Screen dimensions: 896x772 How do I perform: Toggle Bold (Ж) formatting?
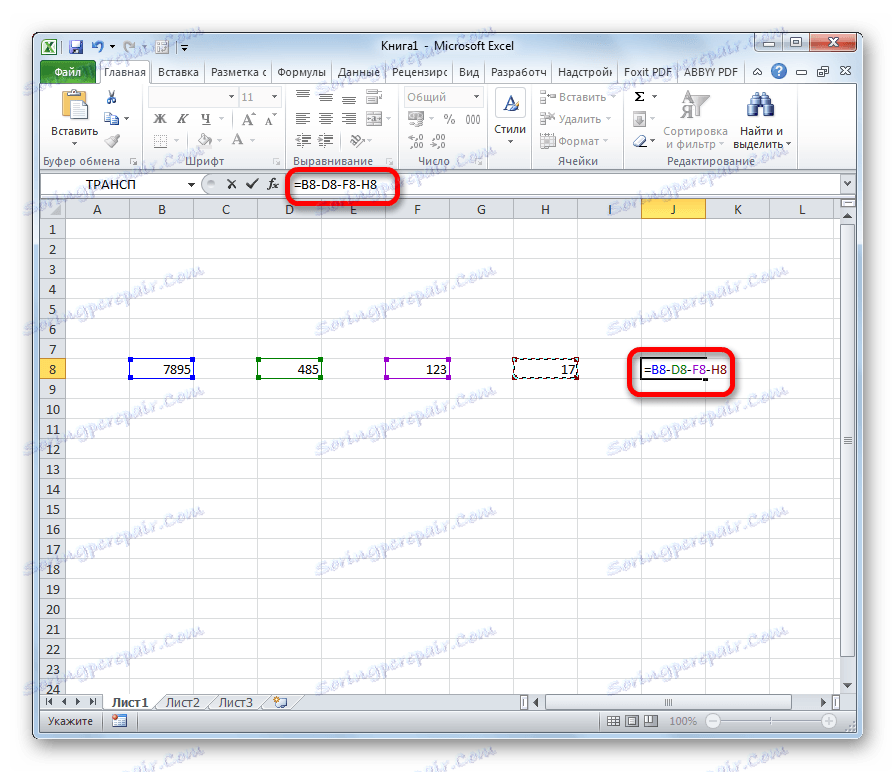click(x=160, y=119)
